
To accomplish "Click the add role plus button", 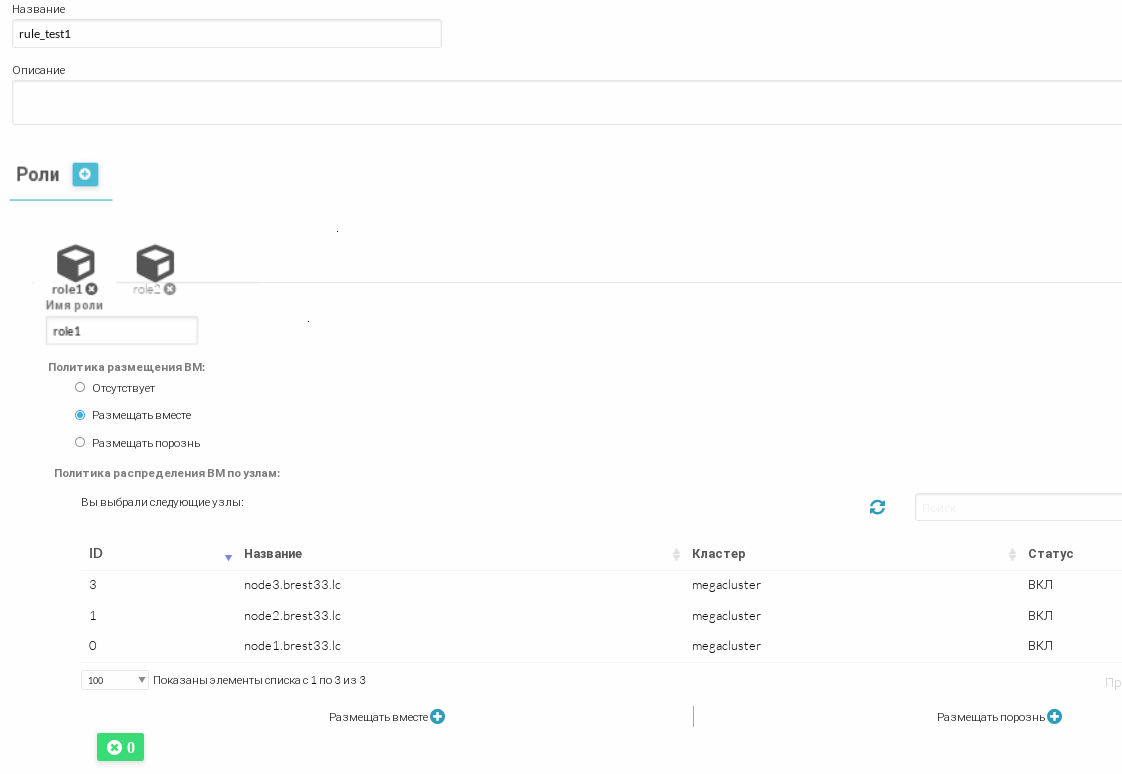I will point(85,174).
